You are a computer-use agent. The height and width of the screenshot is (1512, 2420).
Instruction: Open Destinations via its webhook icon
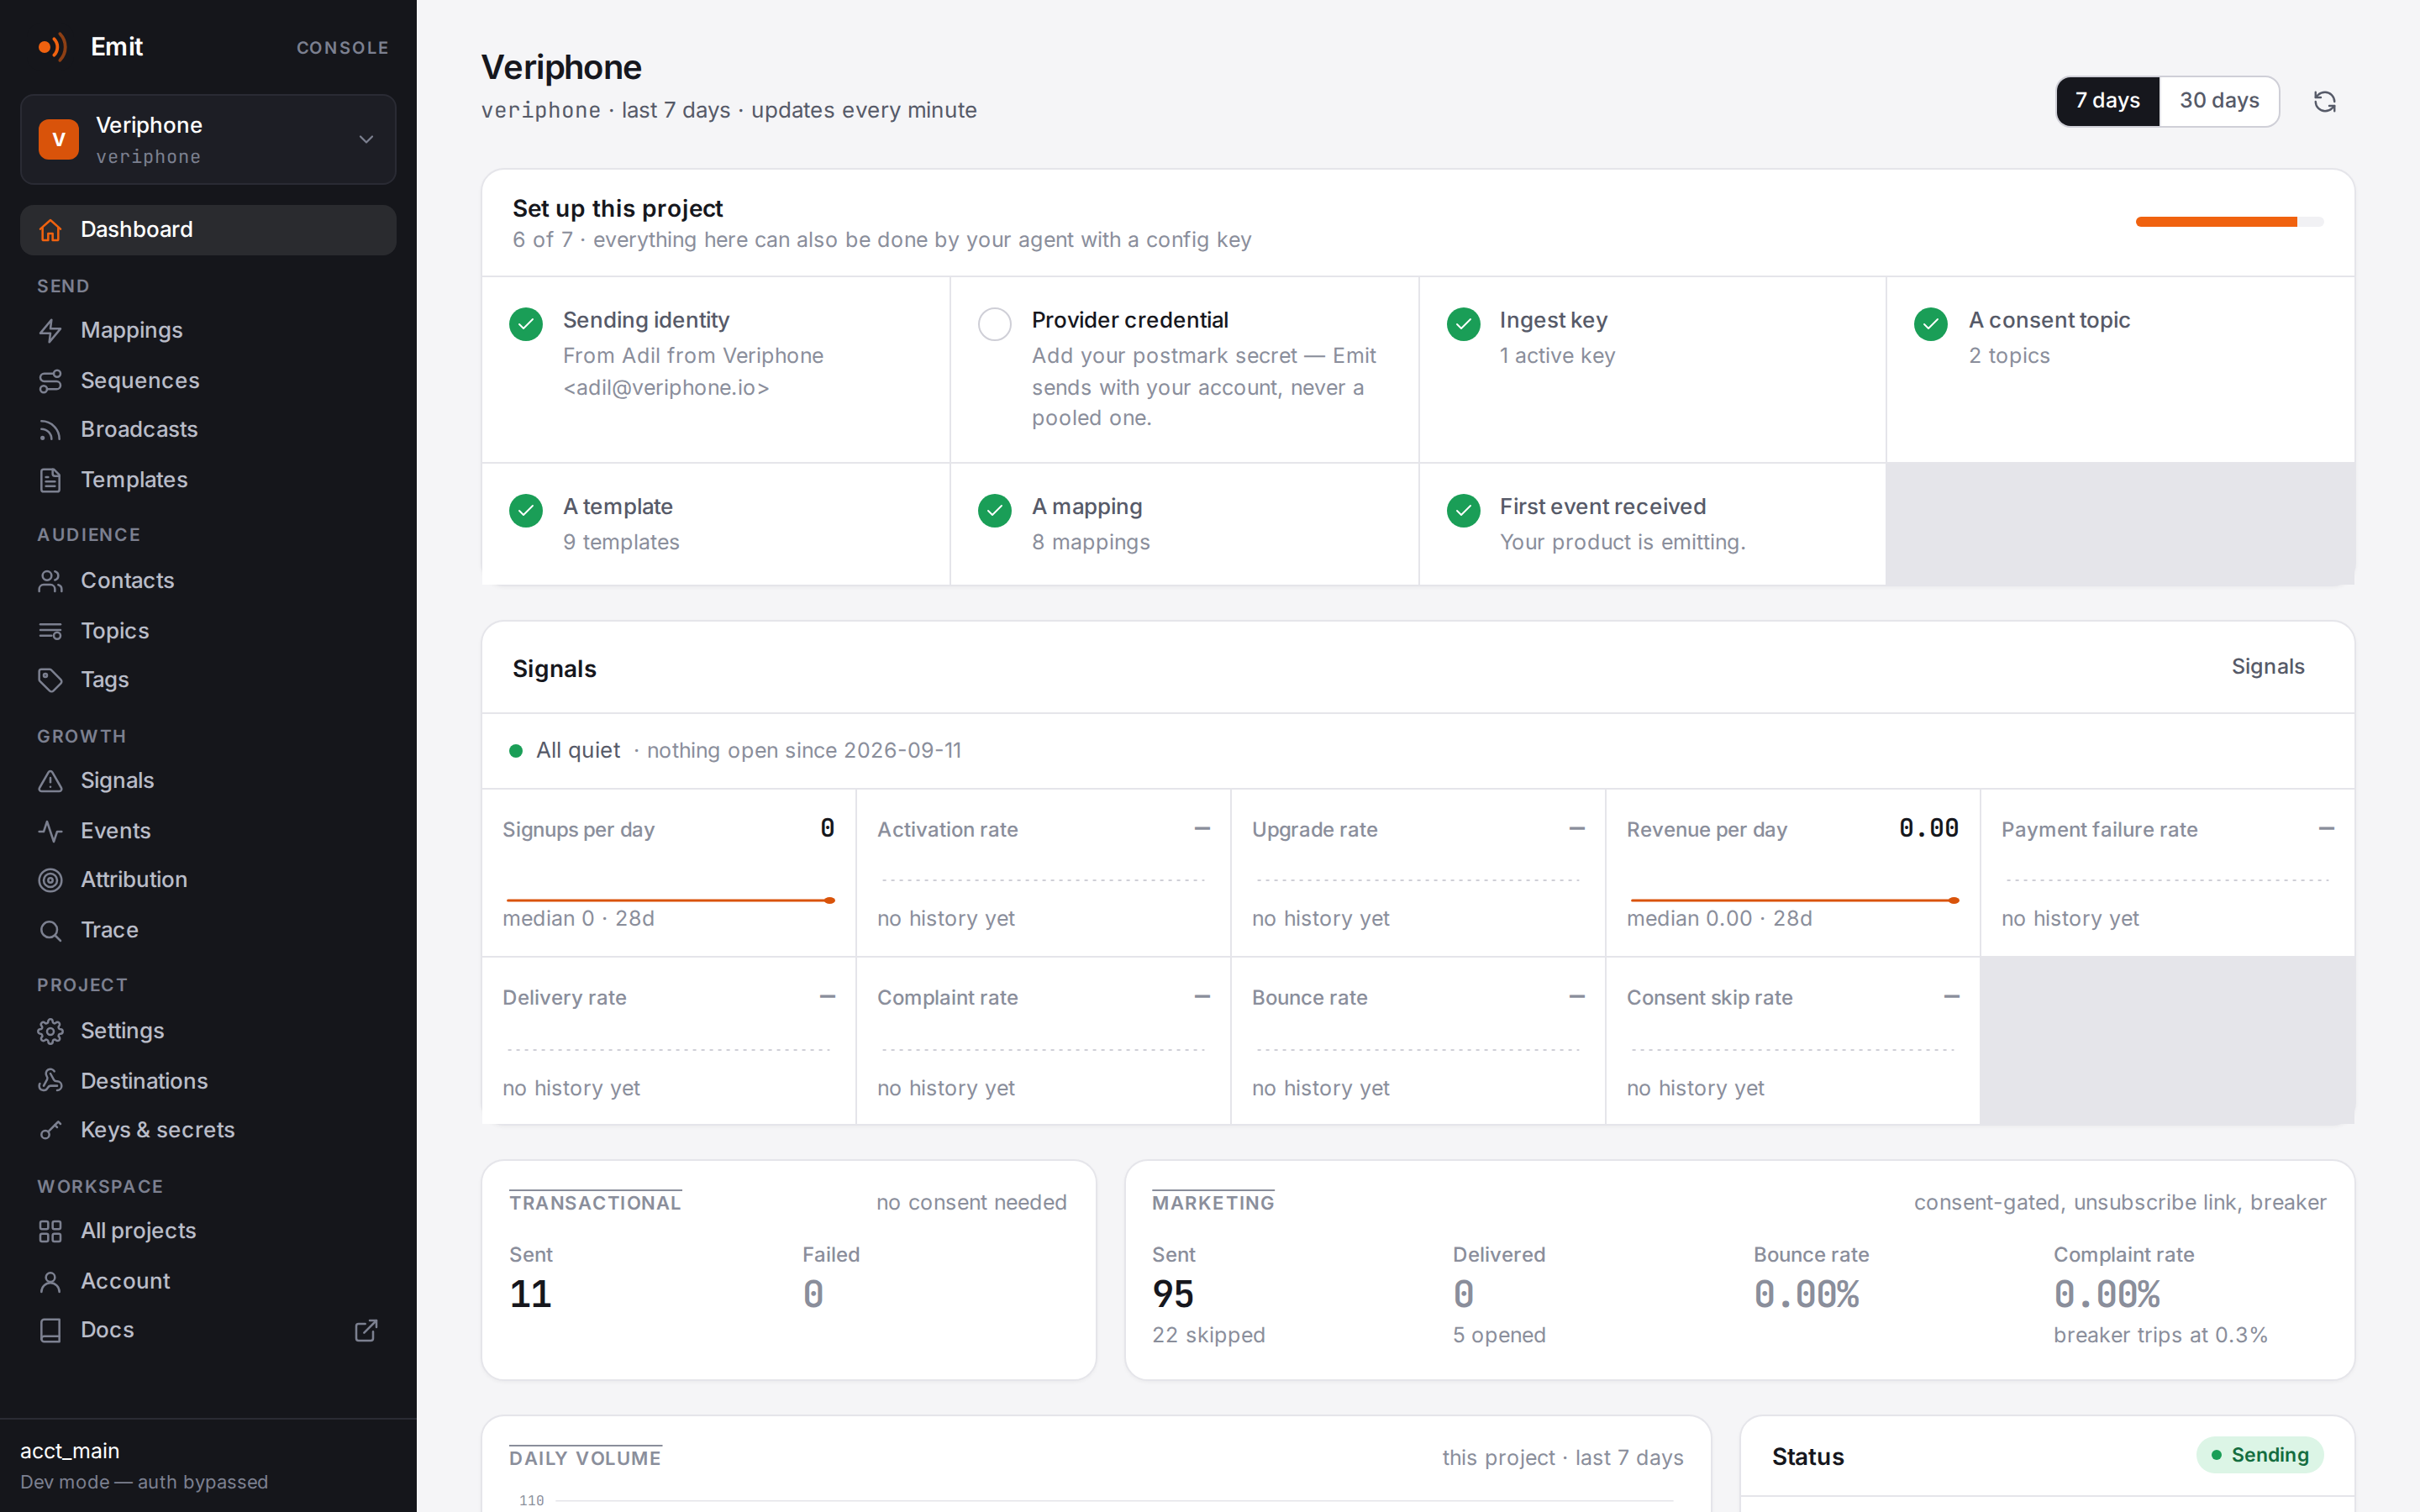click(x=50, y=1081)
